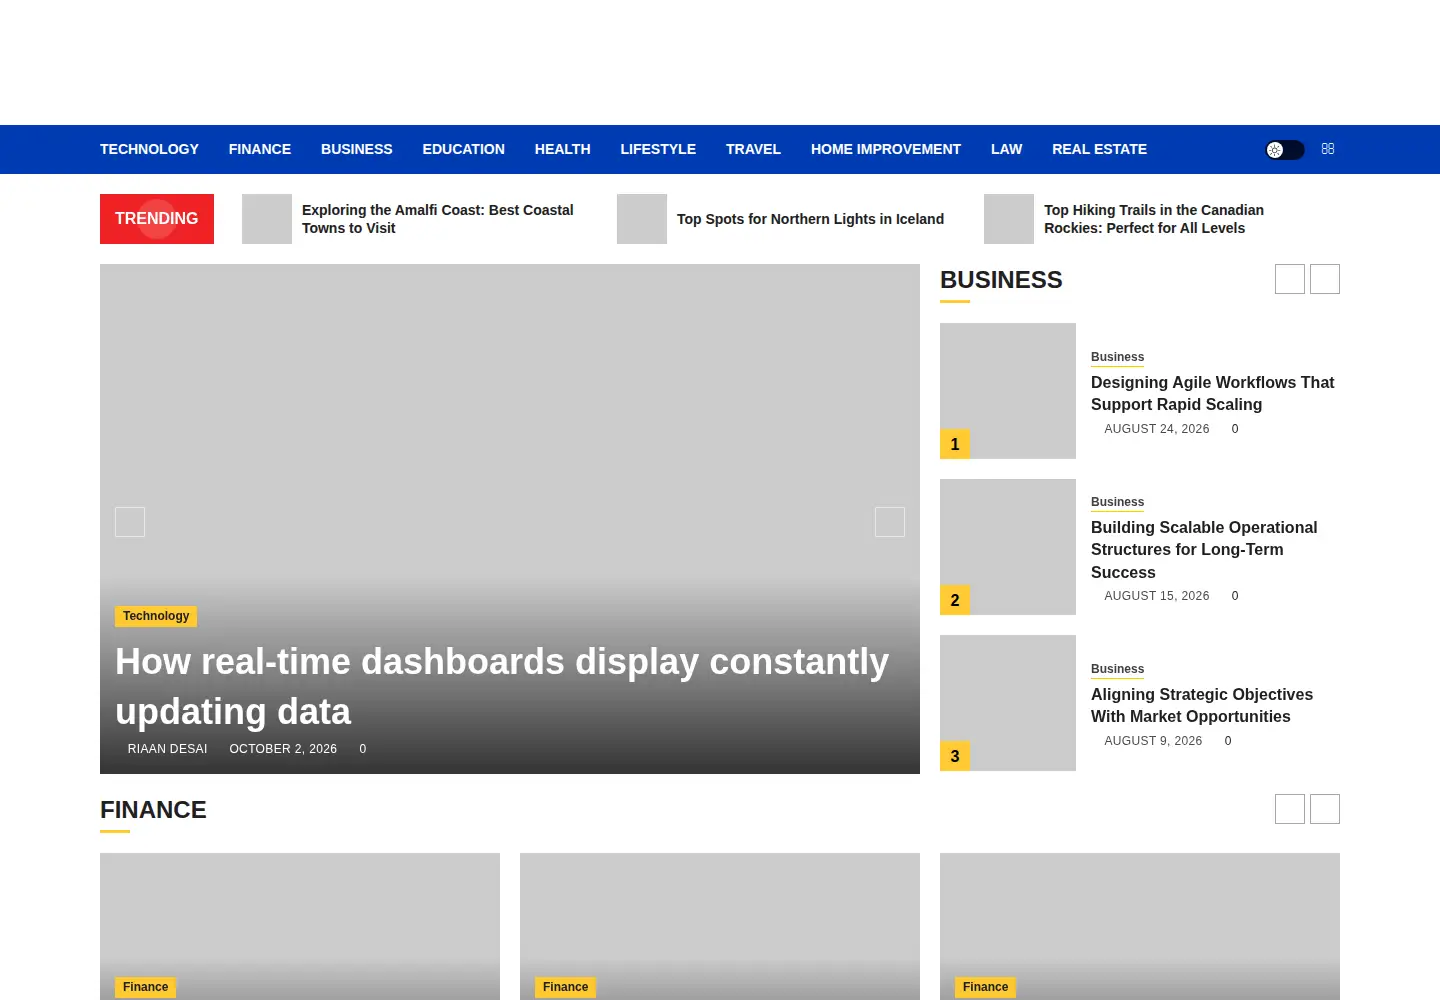Go to Real Estate category
Screen dimensions: 1440x1000
point(1099,149)
